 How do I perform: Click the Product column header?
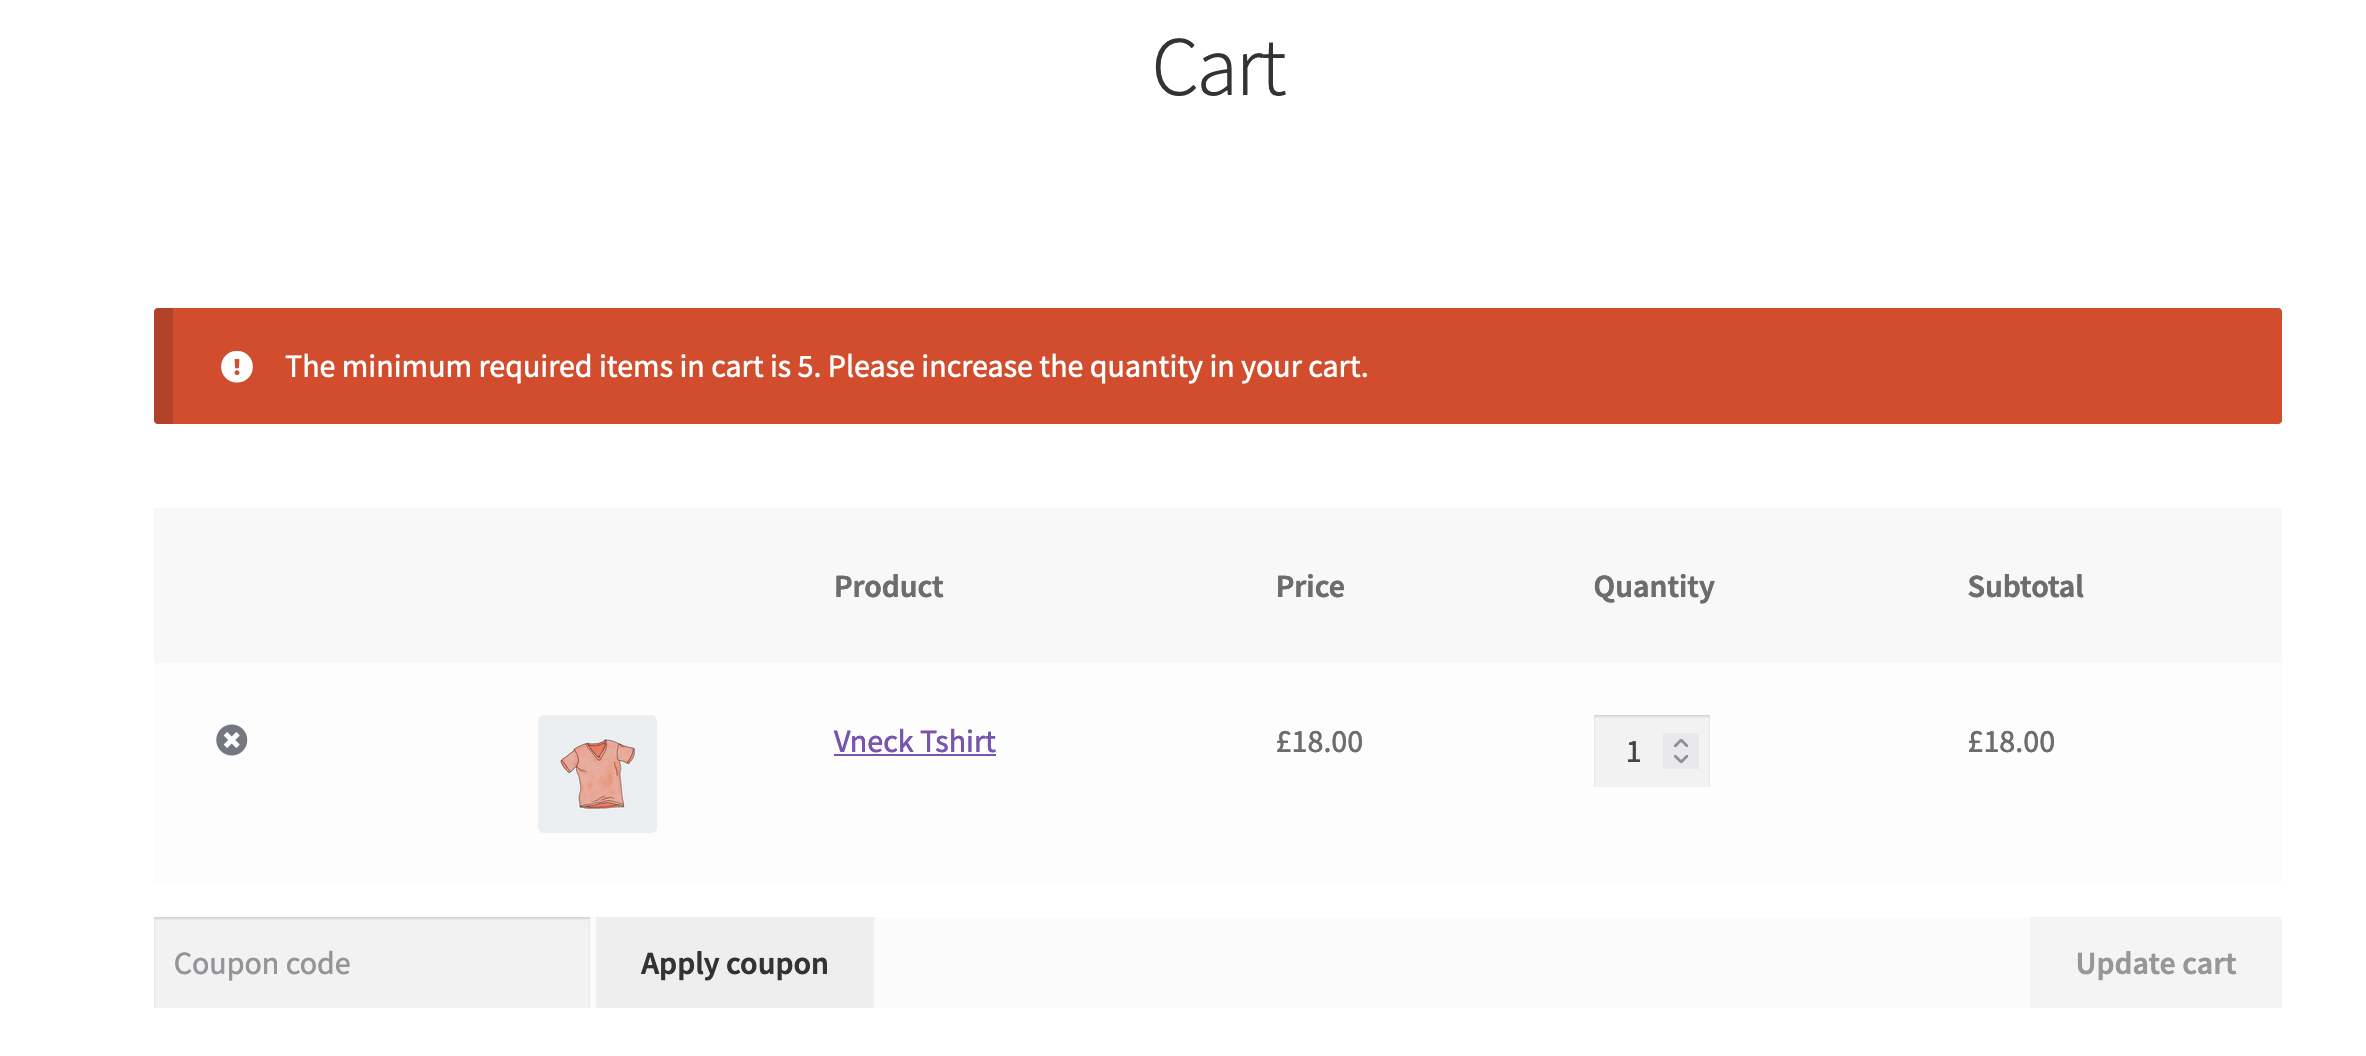point(888,586)
